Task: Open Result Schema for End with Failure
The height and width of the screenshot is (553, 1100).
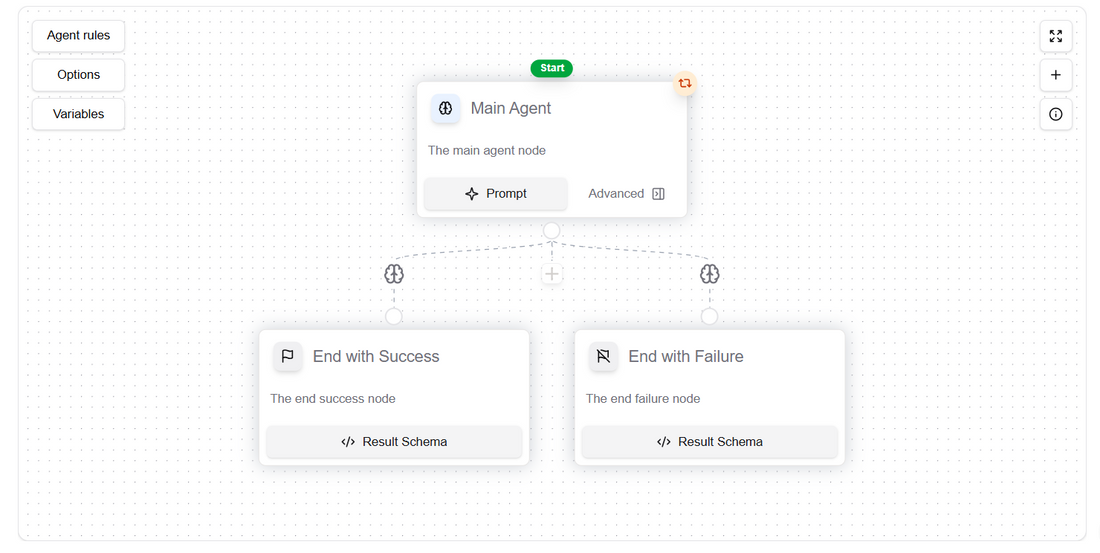Action: (x=710, y=442)
